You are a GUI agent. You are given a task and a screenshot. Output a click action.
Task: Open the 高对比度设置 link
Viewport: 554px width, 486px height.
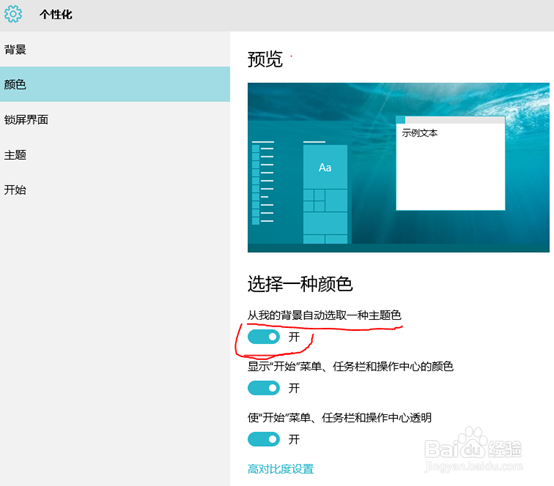[281, 469]
